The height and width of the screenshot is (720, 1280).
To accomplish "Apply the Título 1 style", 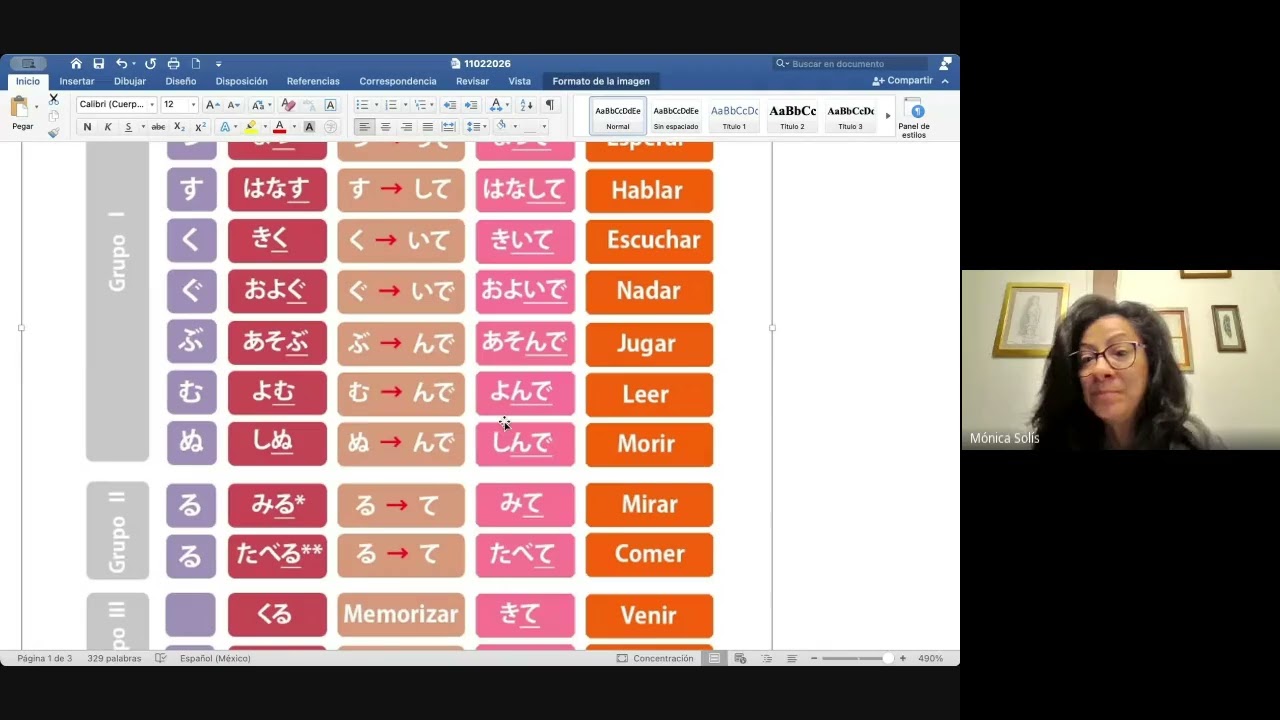I will pos(735,116).
